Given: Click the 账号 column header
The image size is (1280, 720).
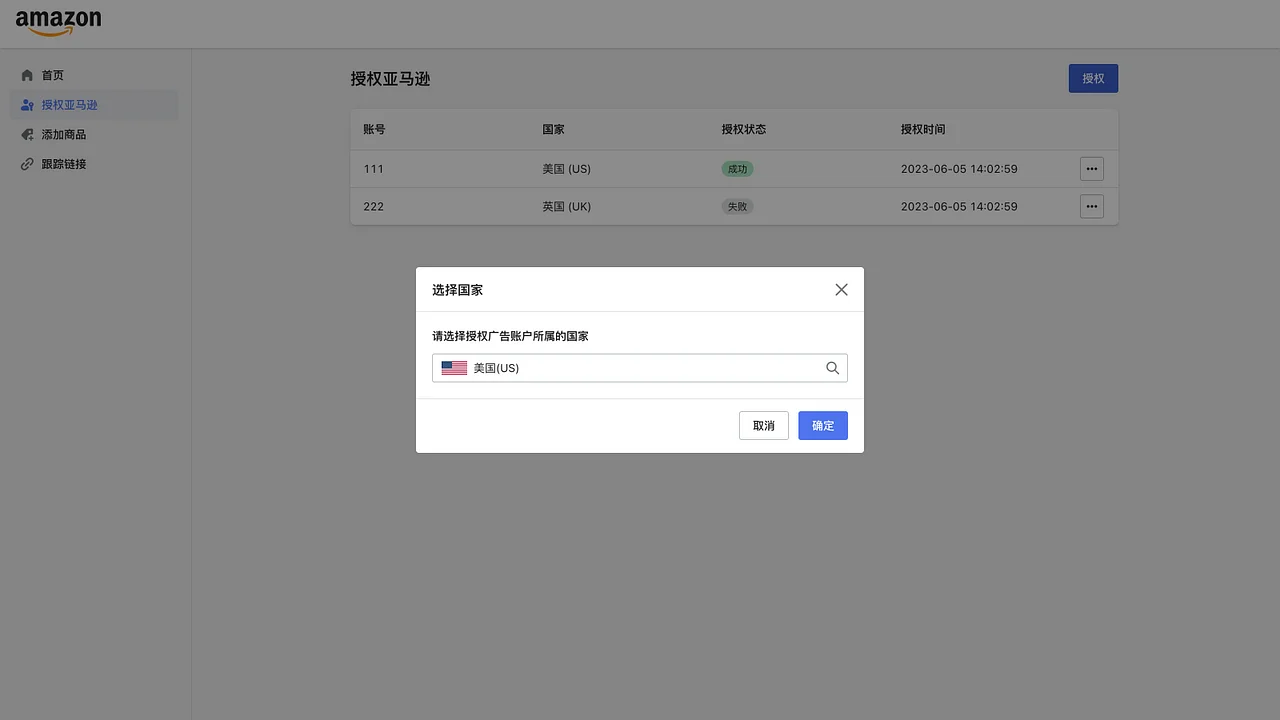Looking at the screenshot, I should pyautogui.click(x=374, y=129).
